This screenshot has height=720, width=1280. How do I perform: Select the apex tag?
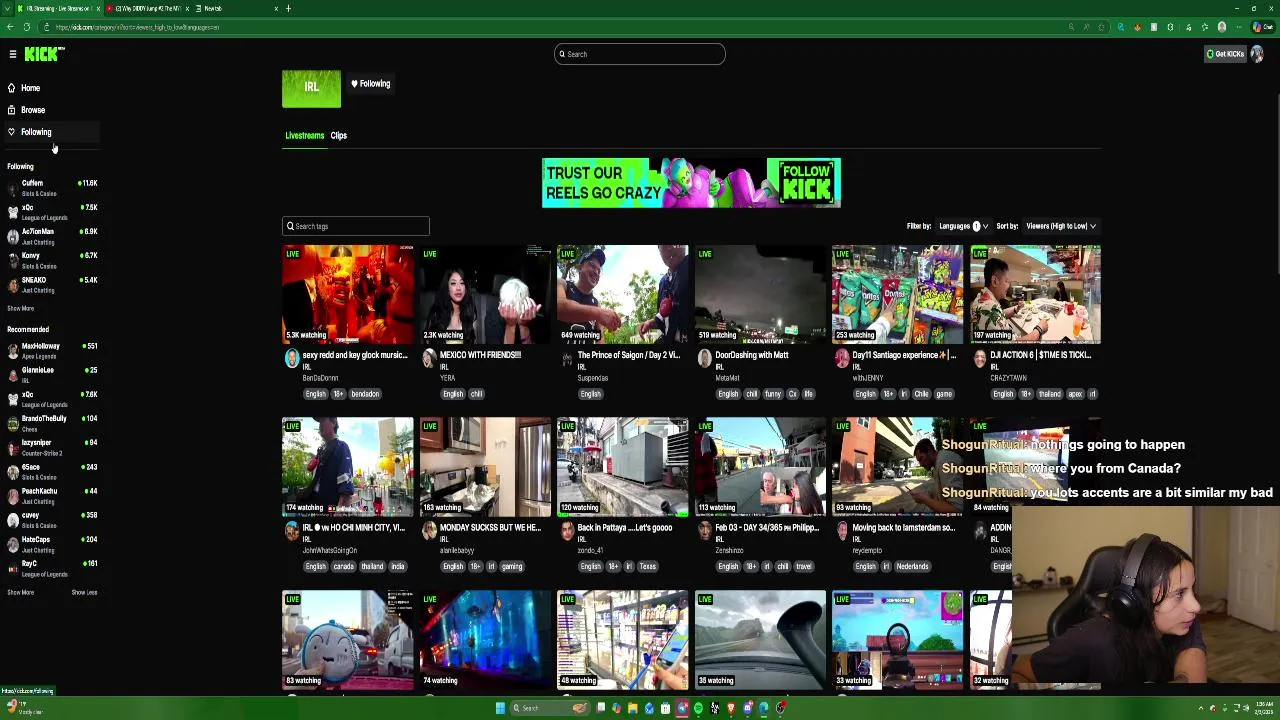(x=1075, y=394)
